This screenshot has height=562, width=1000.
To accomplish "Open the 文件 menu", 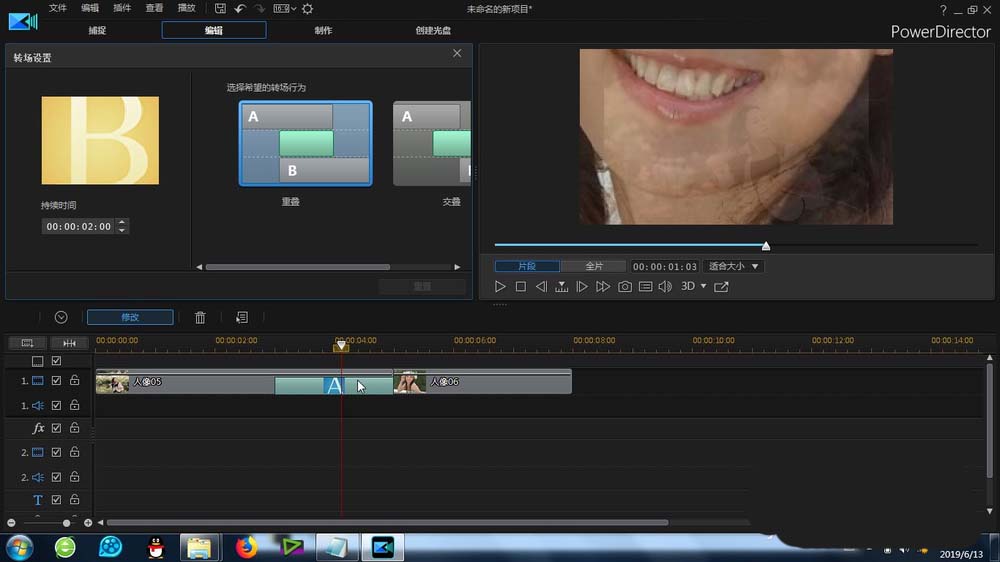I will point(58,8).
